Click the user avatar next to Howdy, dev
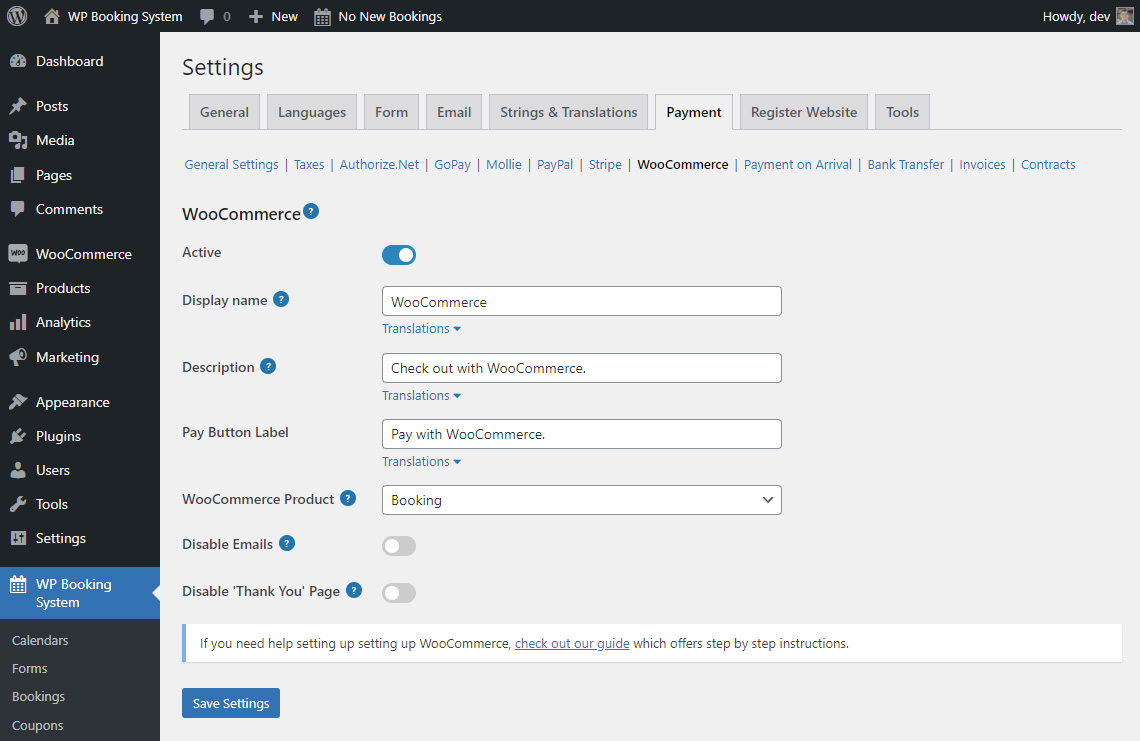 click(x=1125, y=16)
